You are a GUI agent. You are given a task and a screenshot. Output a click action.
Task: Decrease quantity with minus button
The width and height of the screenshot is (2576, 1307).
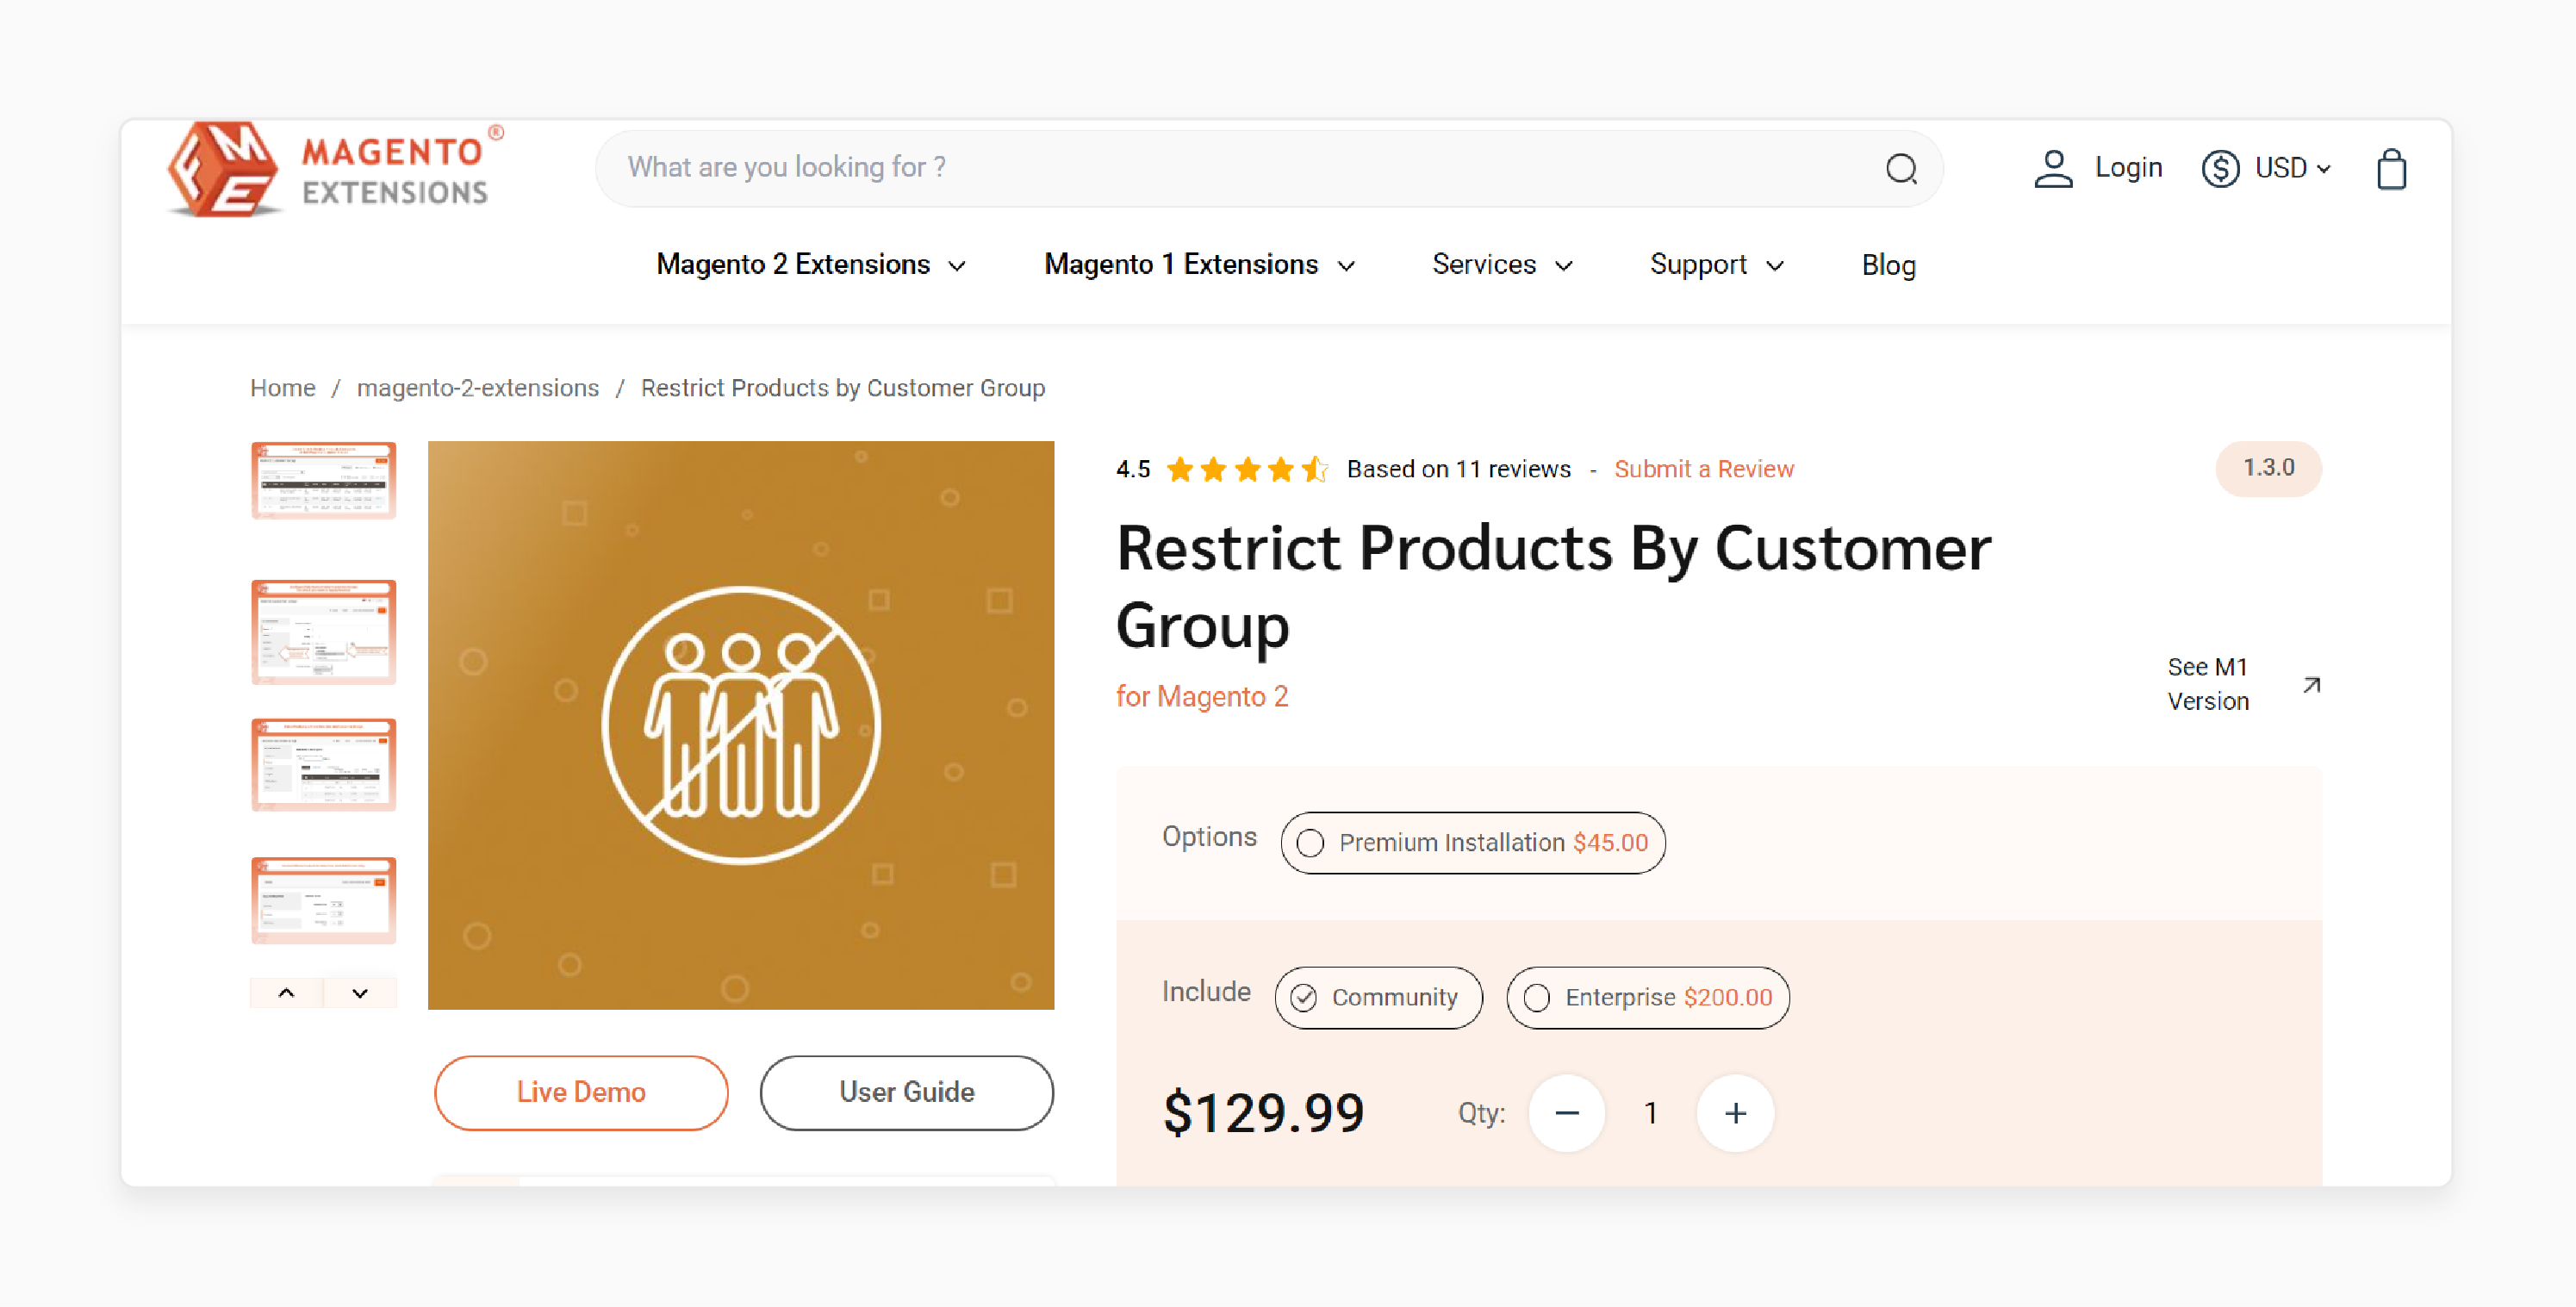(1567, 1113)
